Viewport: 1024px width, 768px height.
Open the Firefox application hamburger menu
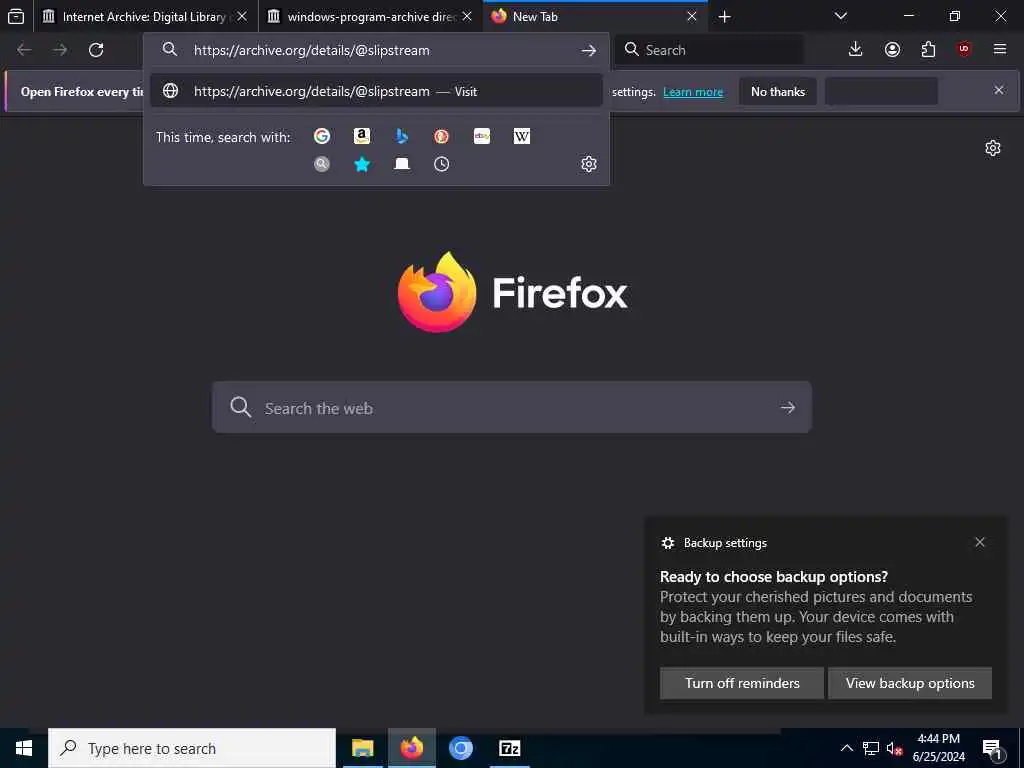click(x=1000, y=49)
